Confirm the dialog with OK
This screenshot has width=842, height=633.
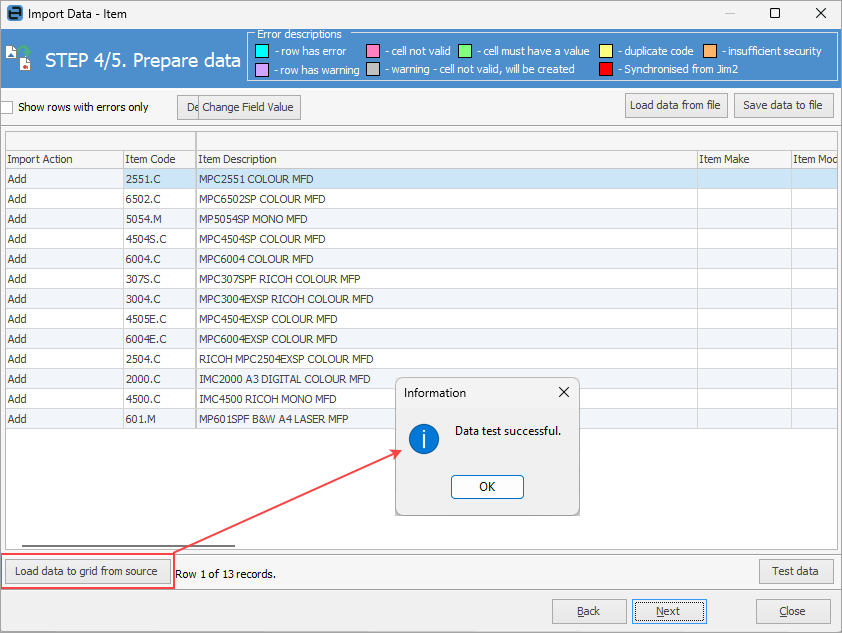click(487, 486)
